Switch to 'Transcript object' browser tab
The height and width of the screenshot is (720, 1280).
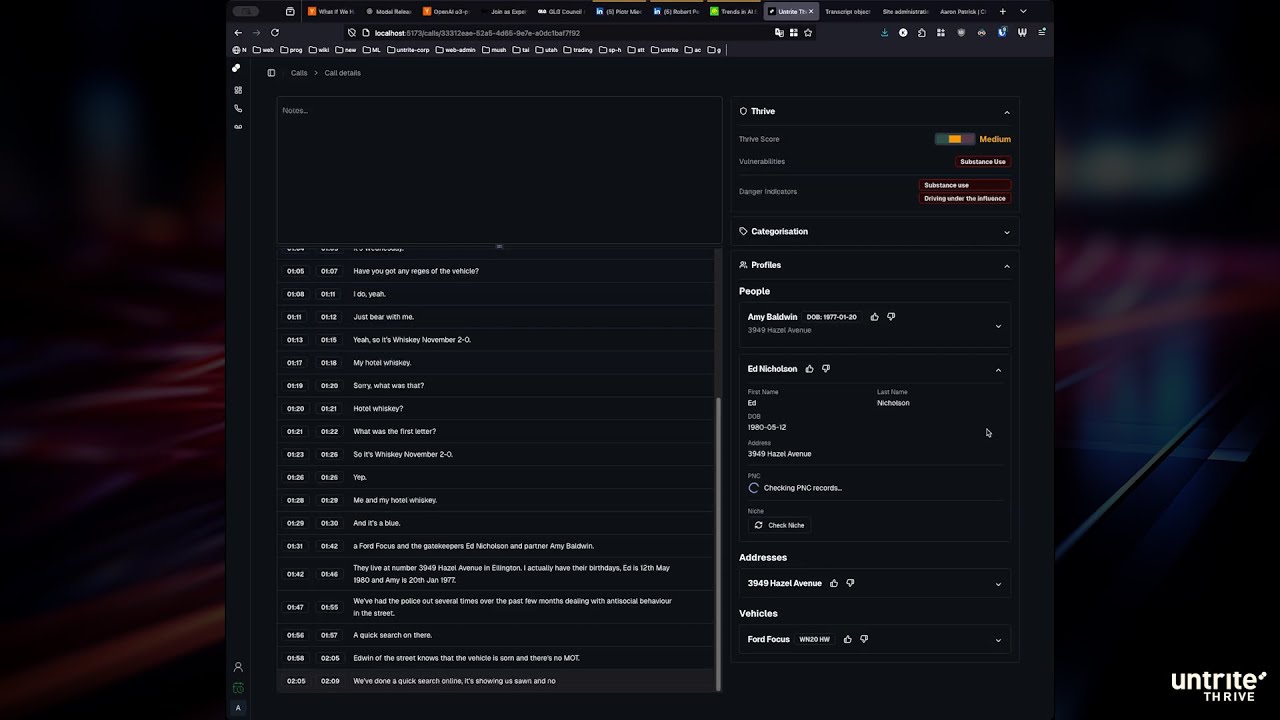(x=847, y=11)
